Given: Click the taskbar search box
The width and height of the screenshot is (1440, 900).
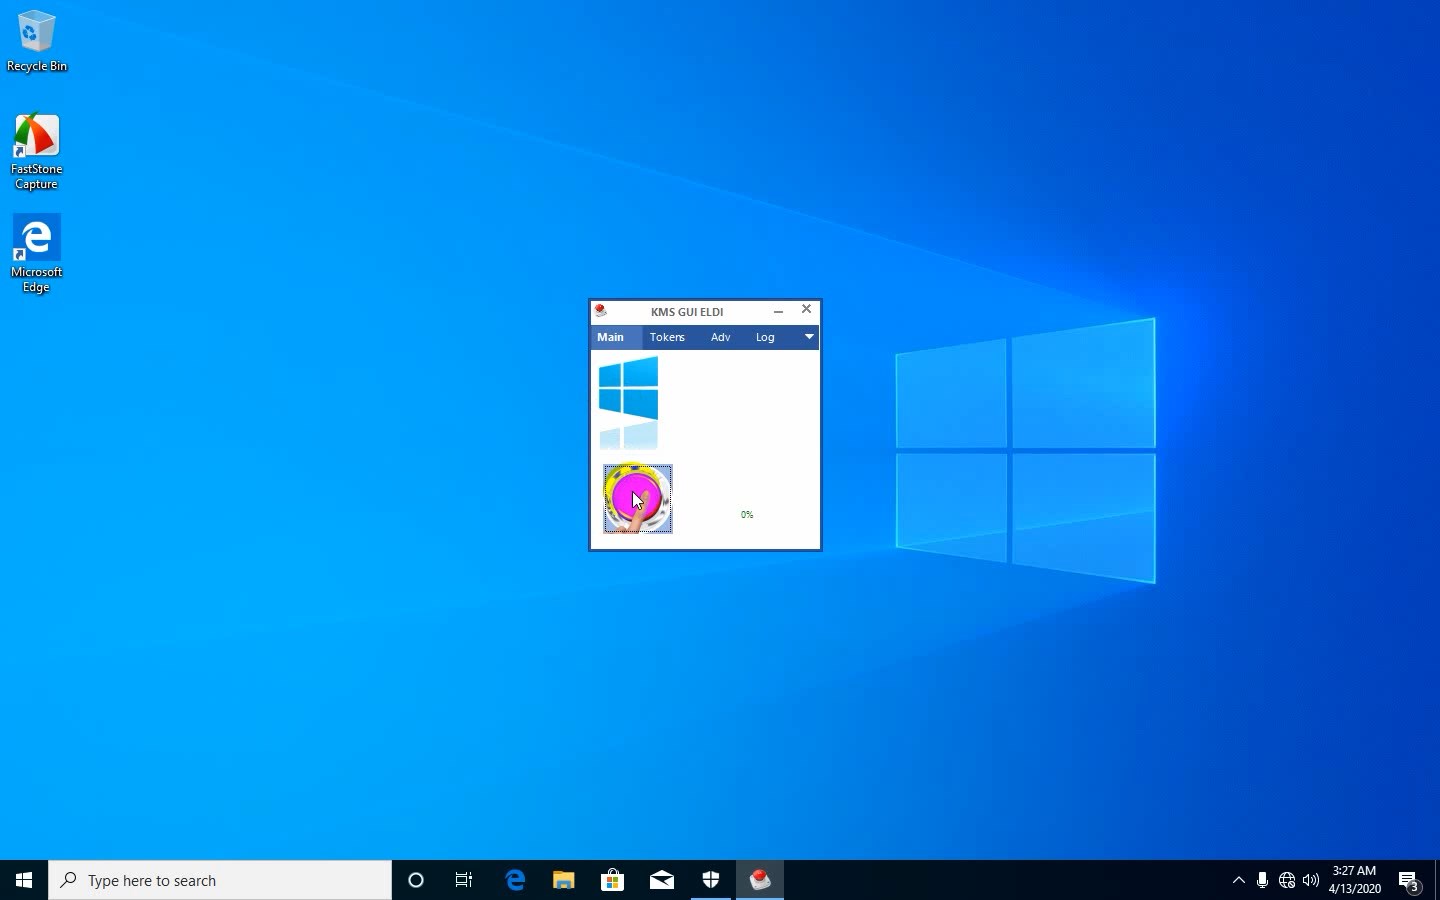Looking at the screenshot, I should [x=220, y=880].
